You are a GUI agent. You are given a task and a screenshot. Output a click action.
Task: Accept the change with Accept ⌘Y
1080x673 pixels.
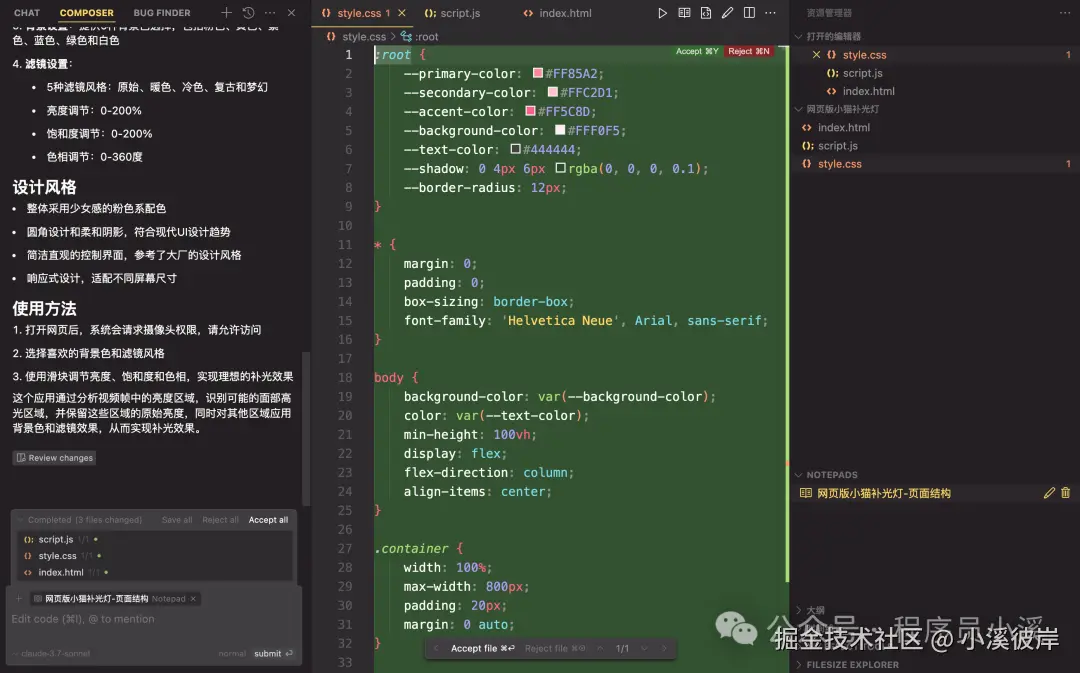(697, 51)
